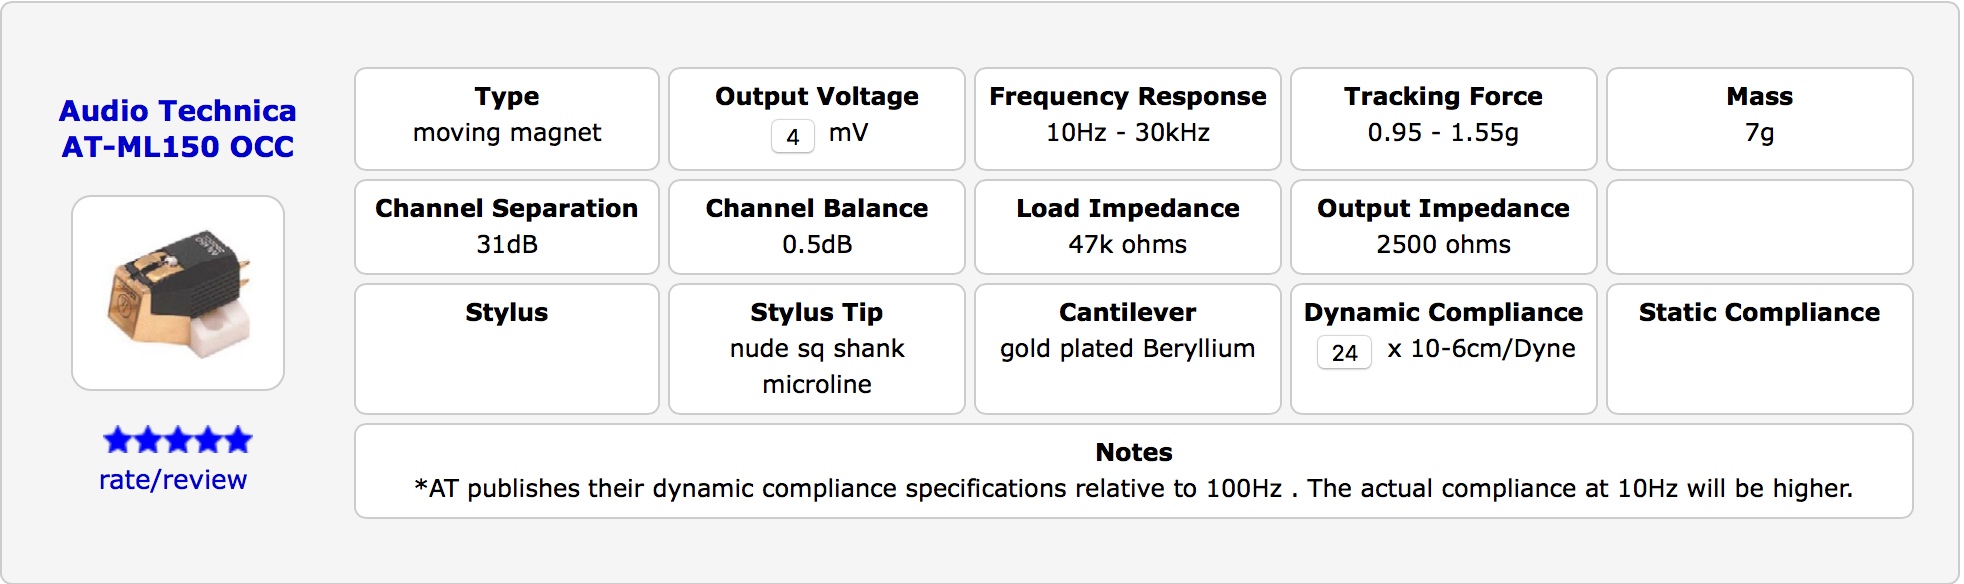Focus the Dynamic Compliance value field
Image resolution: width=1964 pixels, height=584 pixels.
1344,352
